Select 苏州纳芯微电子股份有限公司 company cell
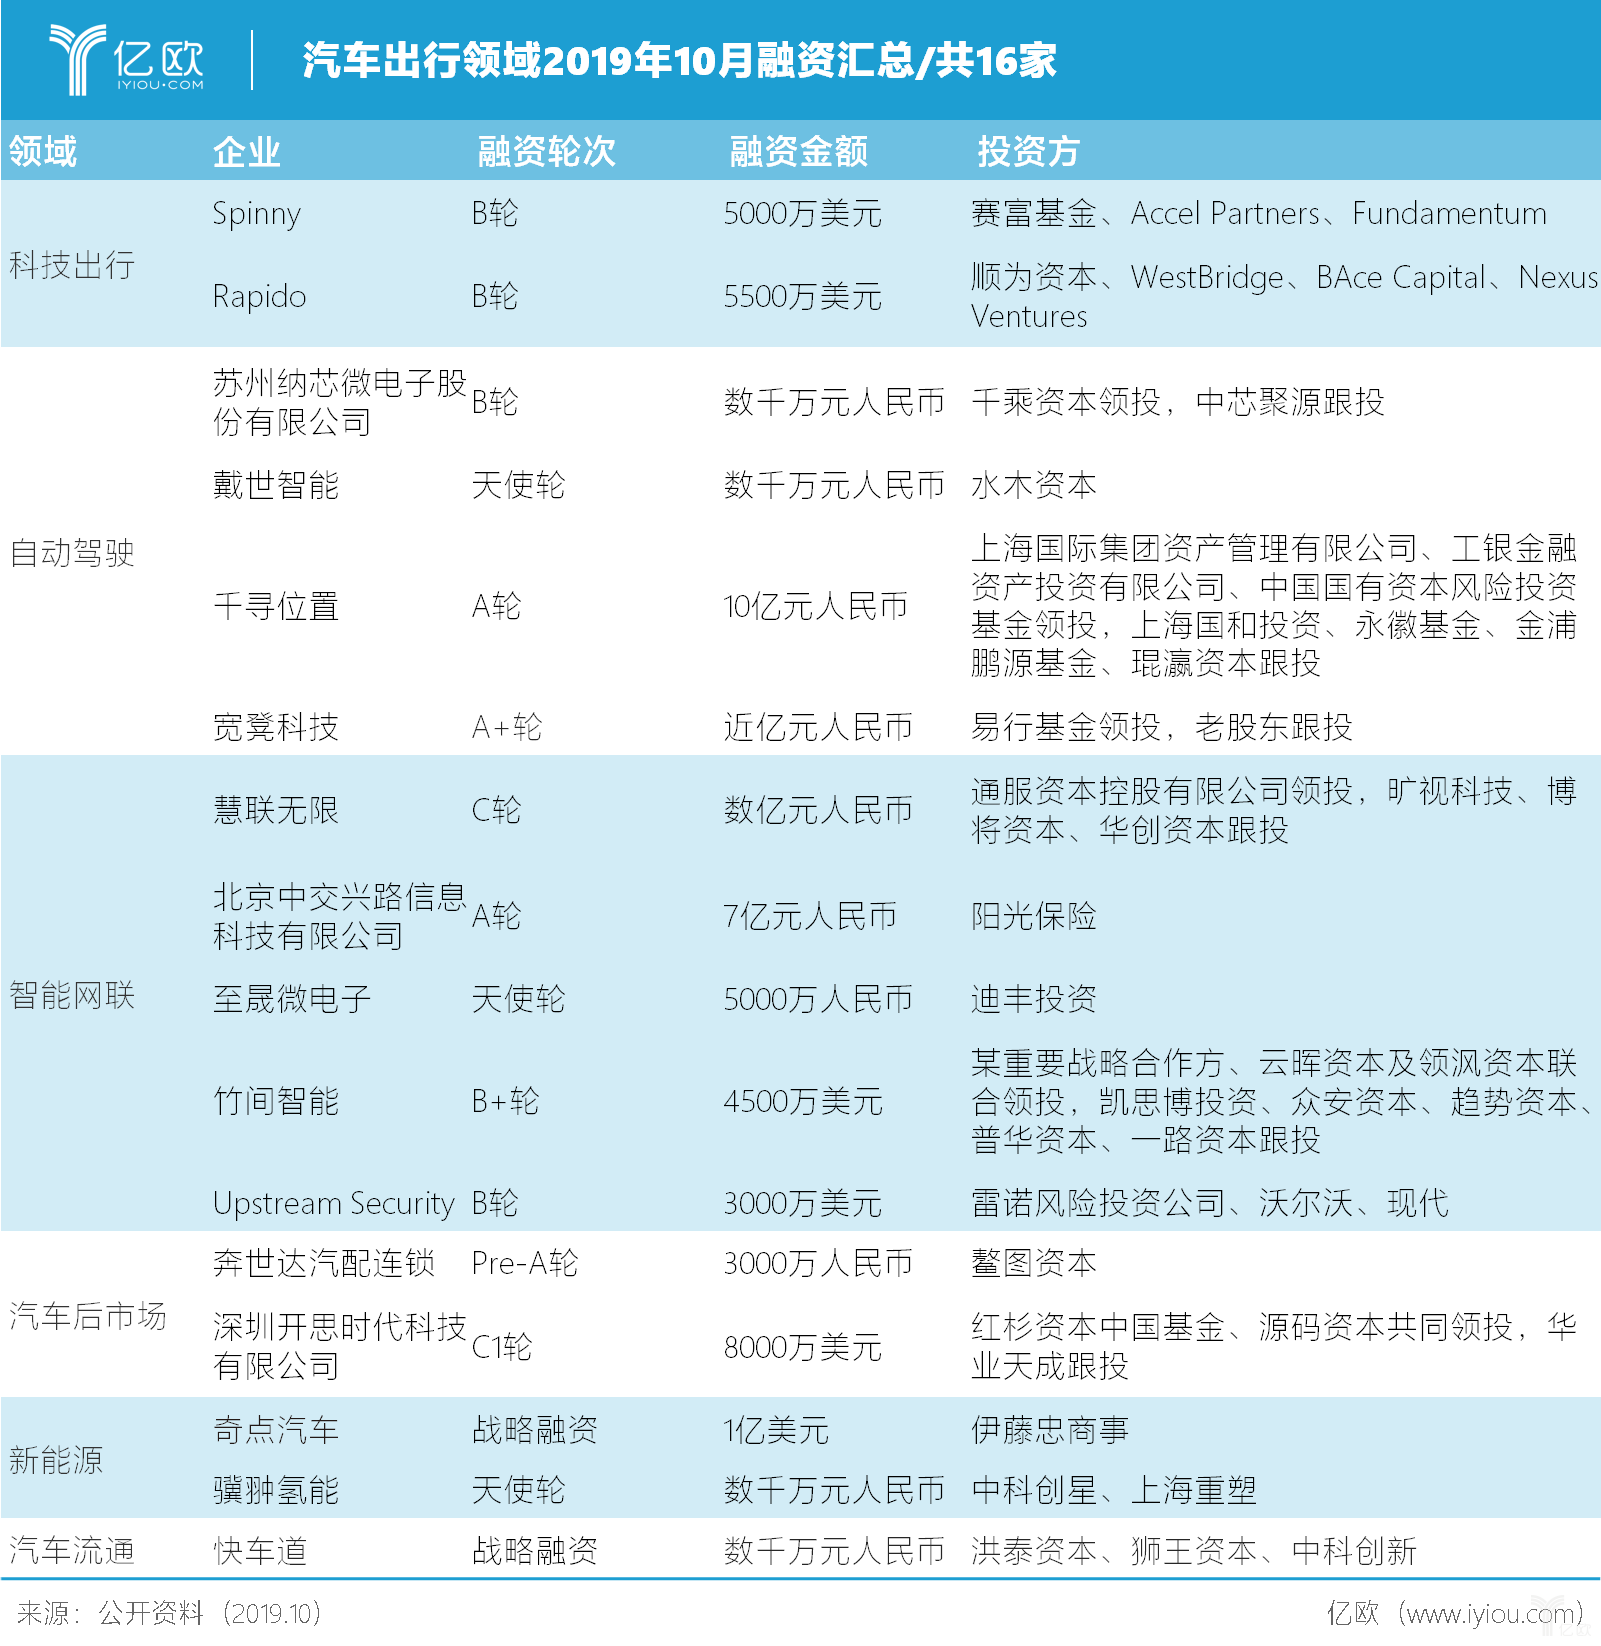The width and height of the screenshot is (1601, 1646). coord(340,402)
